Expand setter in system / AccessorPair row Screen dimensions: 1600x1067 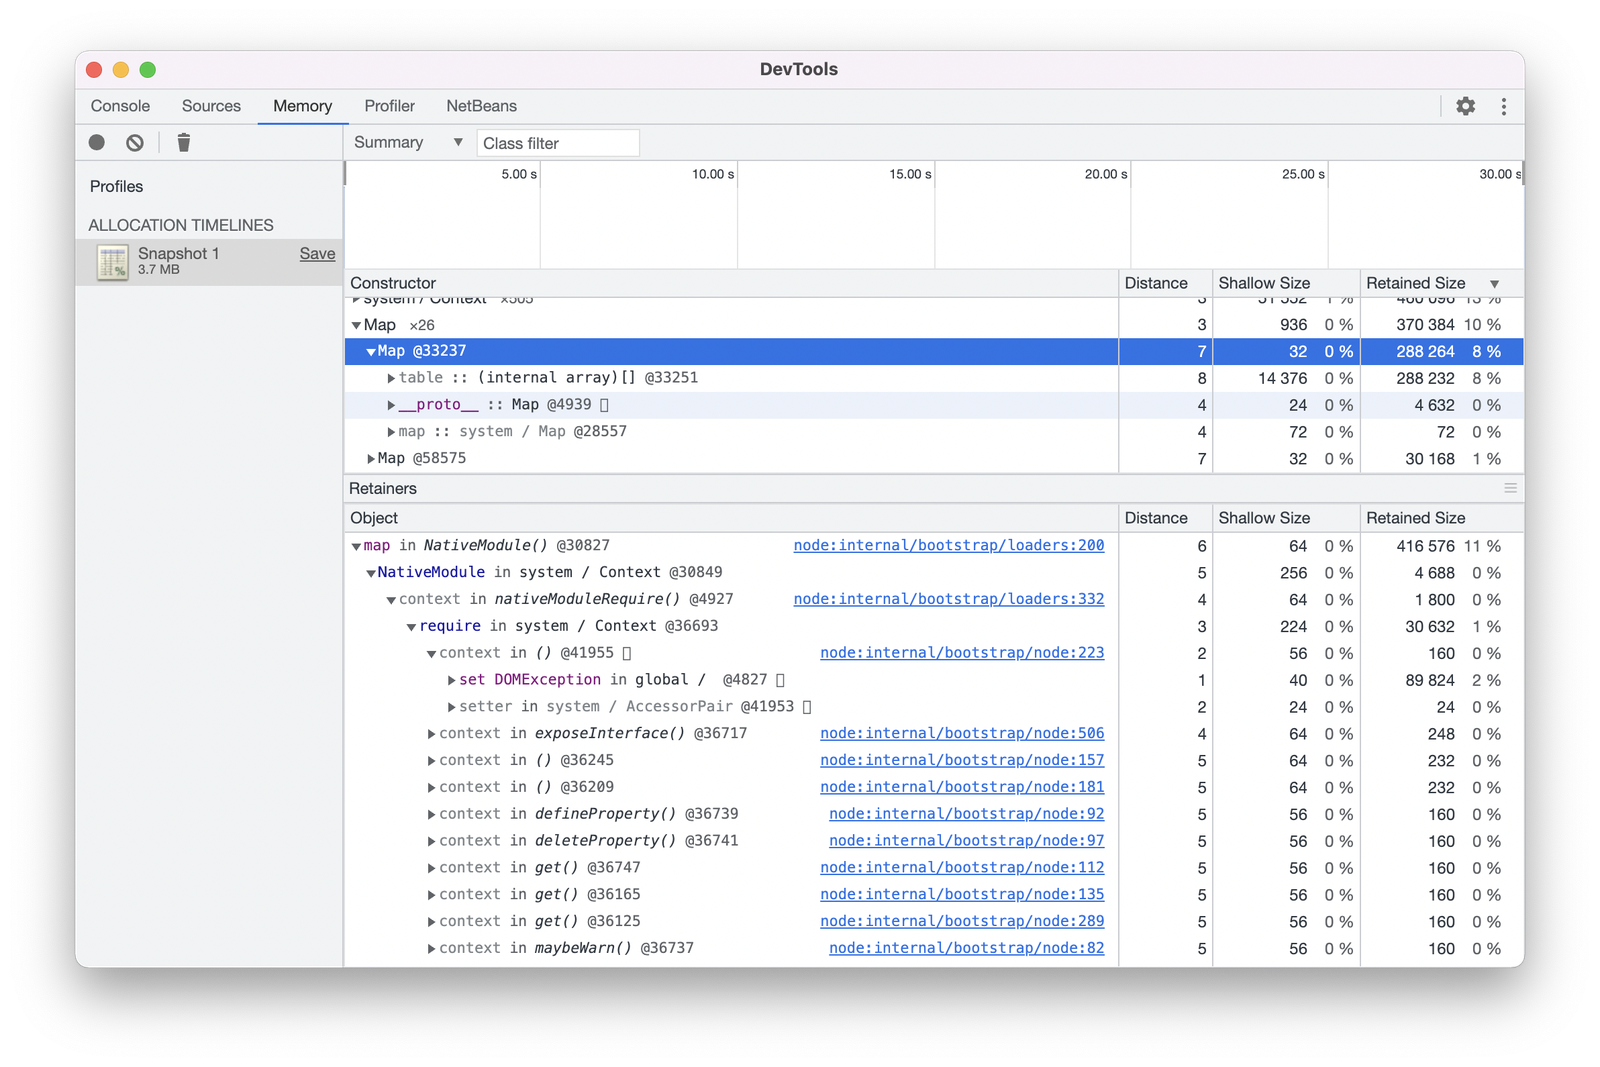pyautogui.click(x=451, y=707)
